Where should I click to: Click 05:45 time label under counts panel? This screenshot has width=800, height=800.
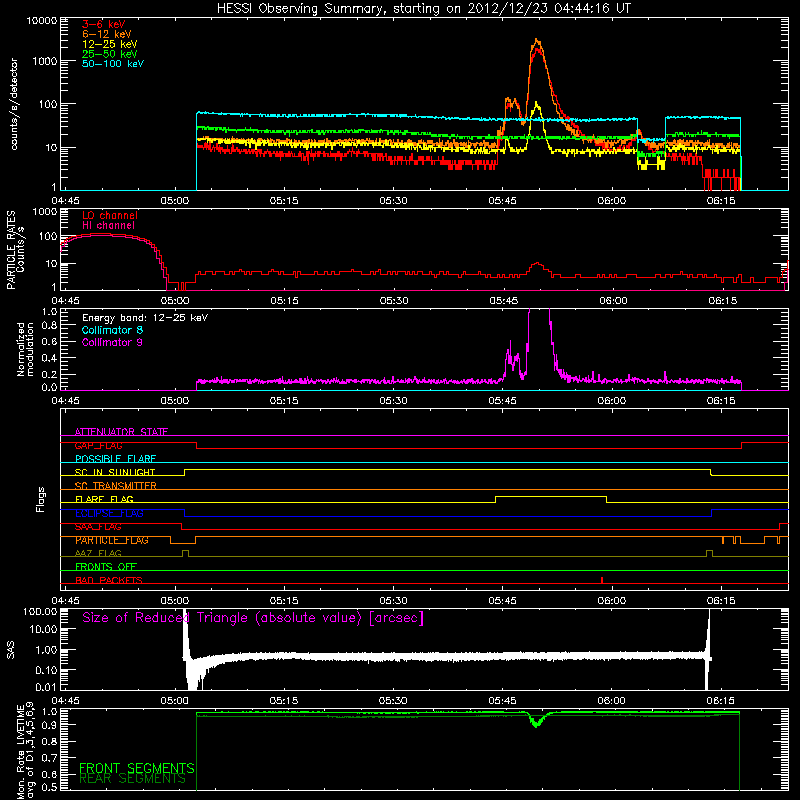click(503, 201)
